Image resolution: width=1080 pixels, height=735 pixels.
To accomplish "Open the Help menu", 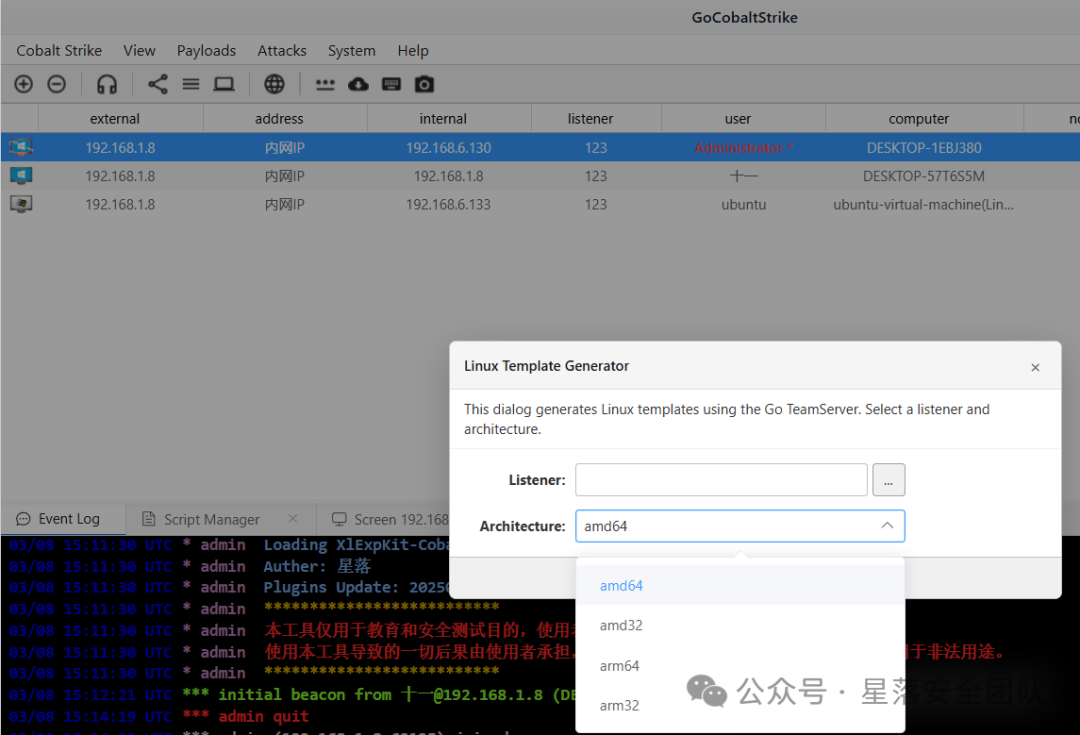I will point(413,50).
